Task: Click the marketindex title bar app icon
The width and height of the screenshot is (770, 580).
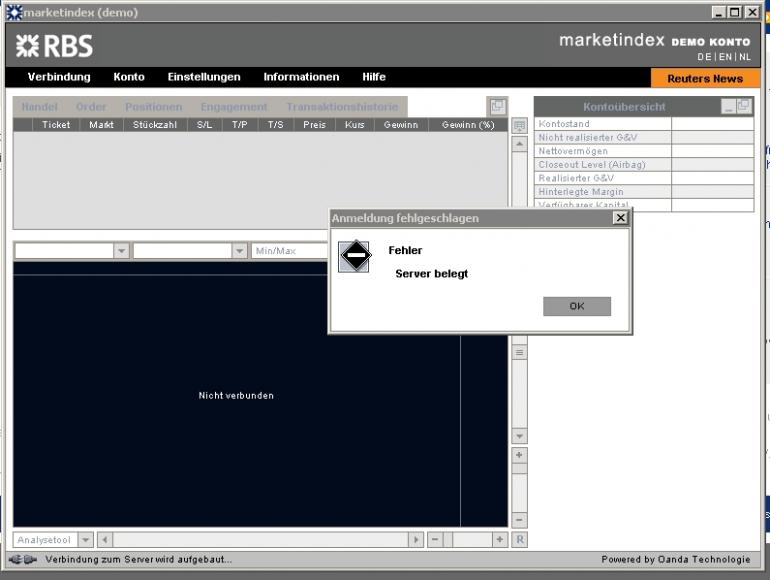Action: click(x=14, y=12)
